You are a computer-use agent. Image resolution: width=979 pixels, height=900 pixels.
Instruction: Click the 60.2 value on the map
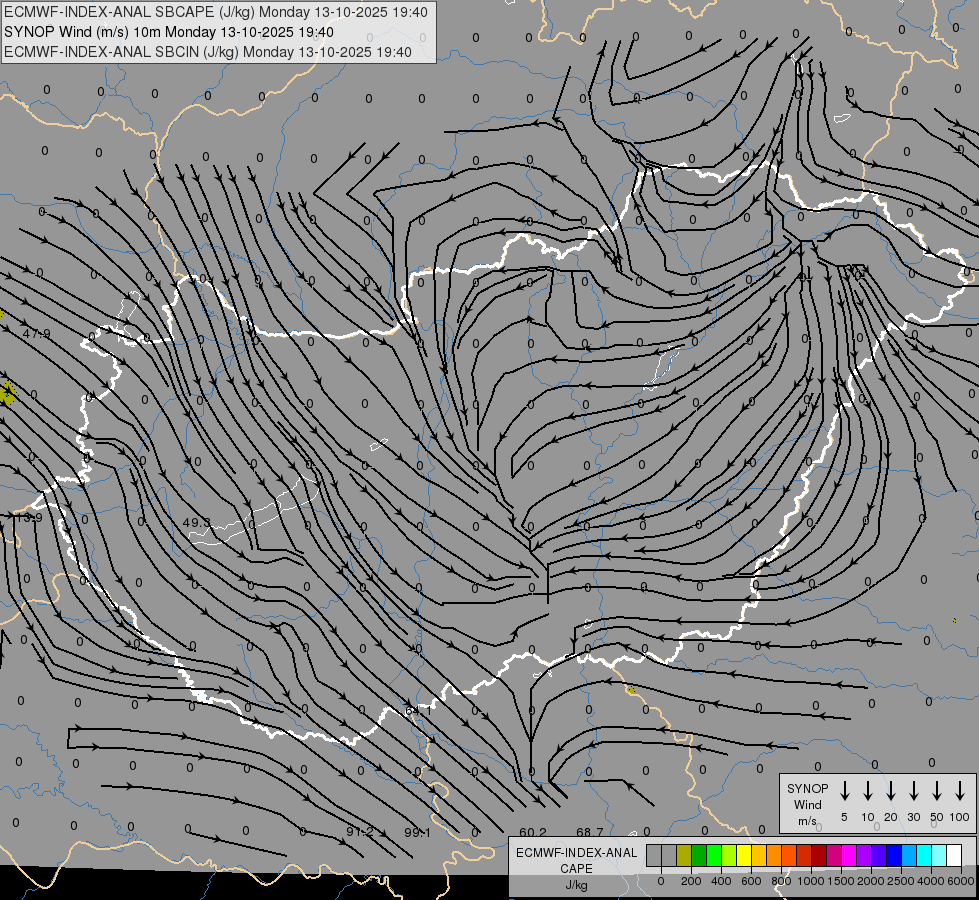click(x=533, y=833)
